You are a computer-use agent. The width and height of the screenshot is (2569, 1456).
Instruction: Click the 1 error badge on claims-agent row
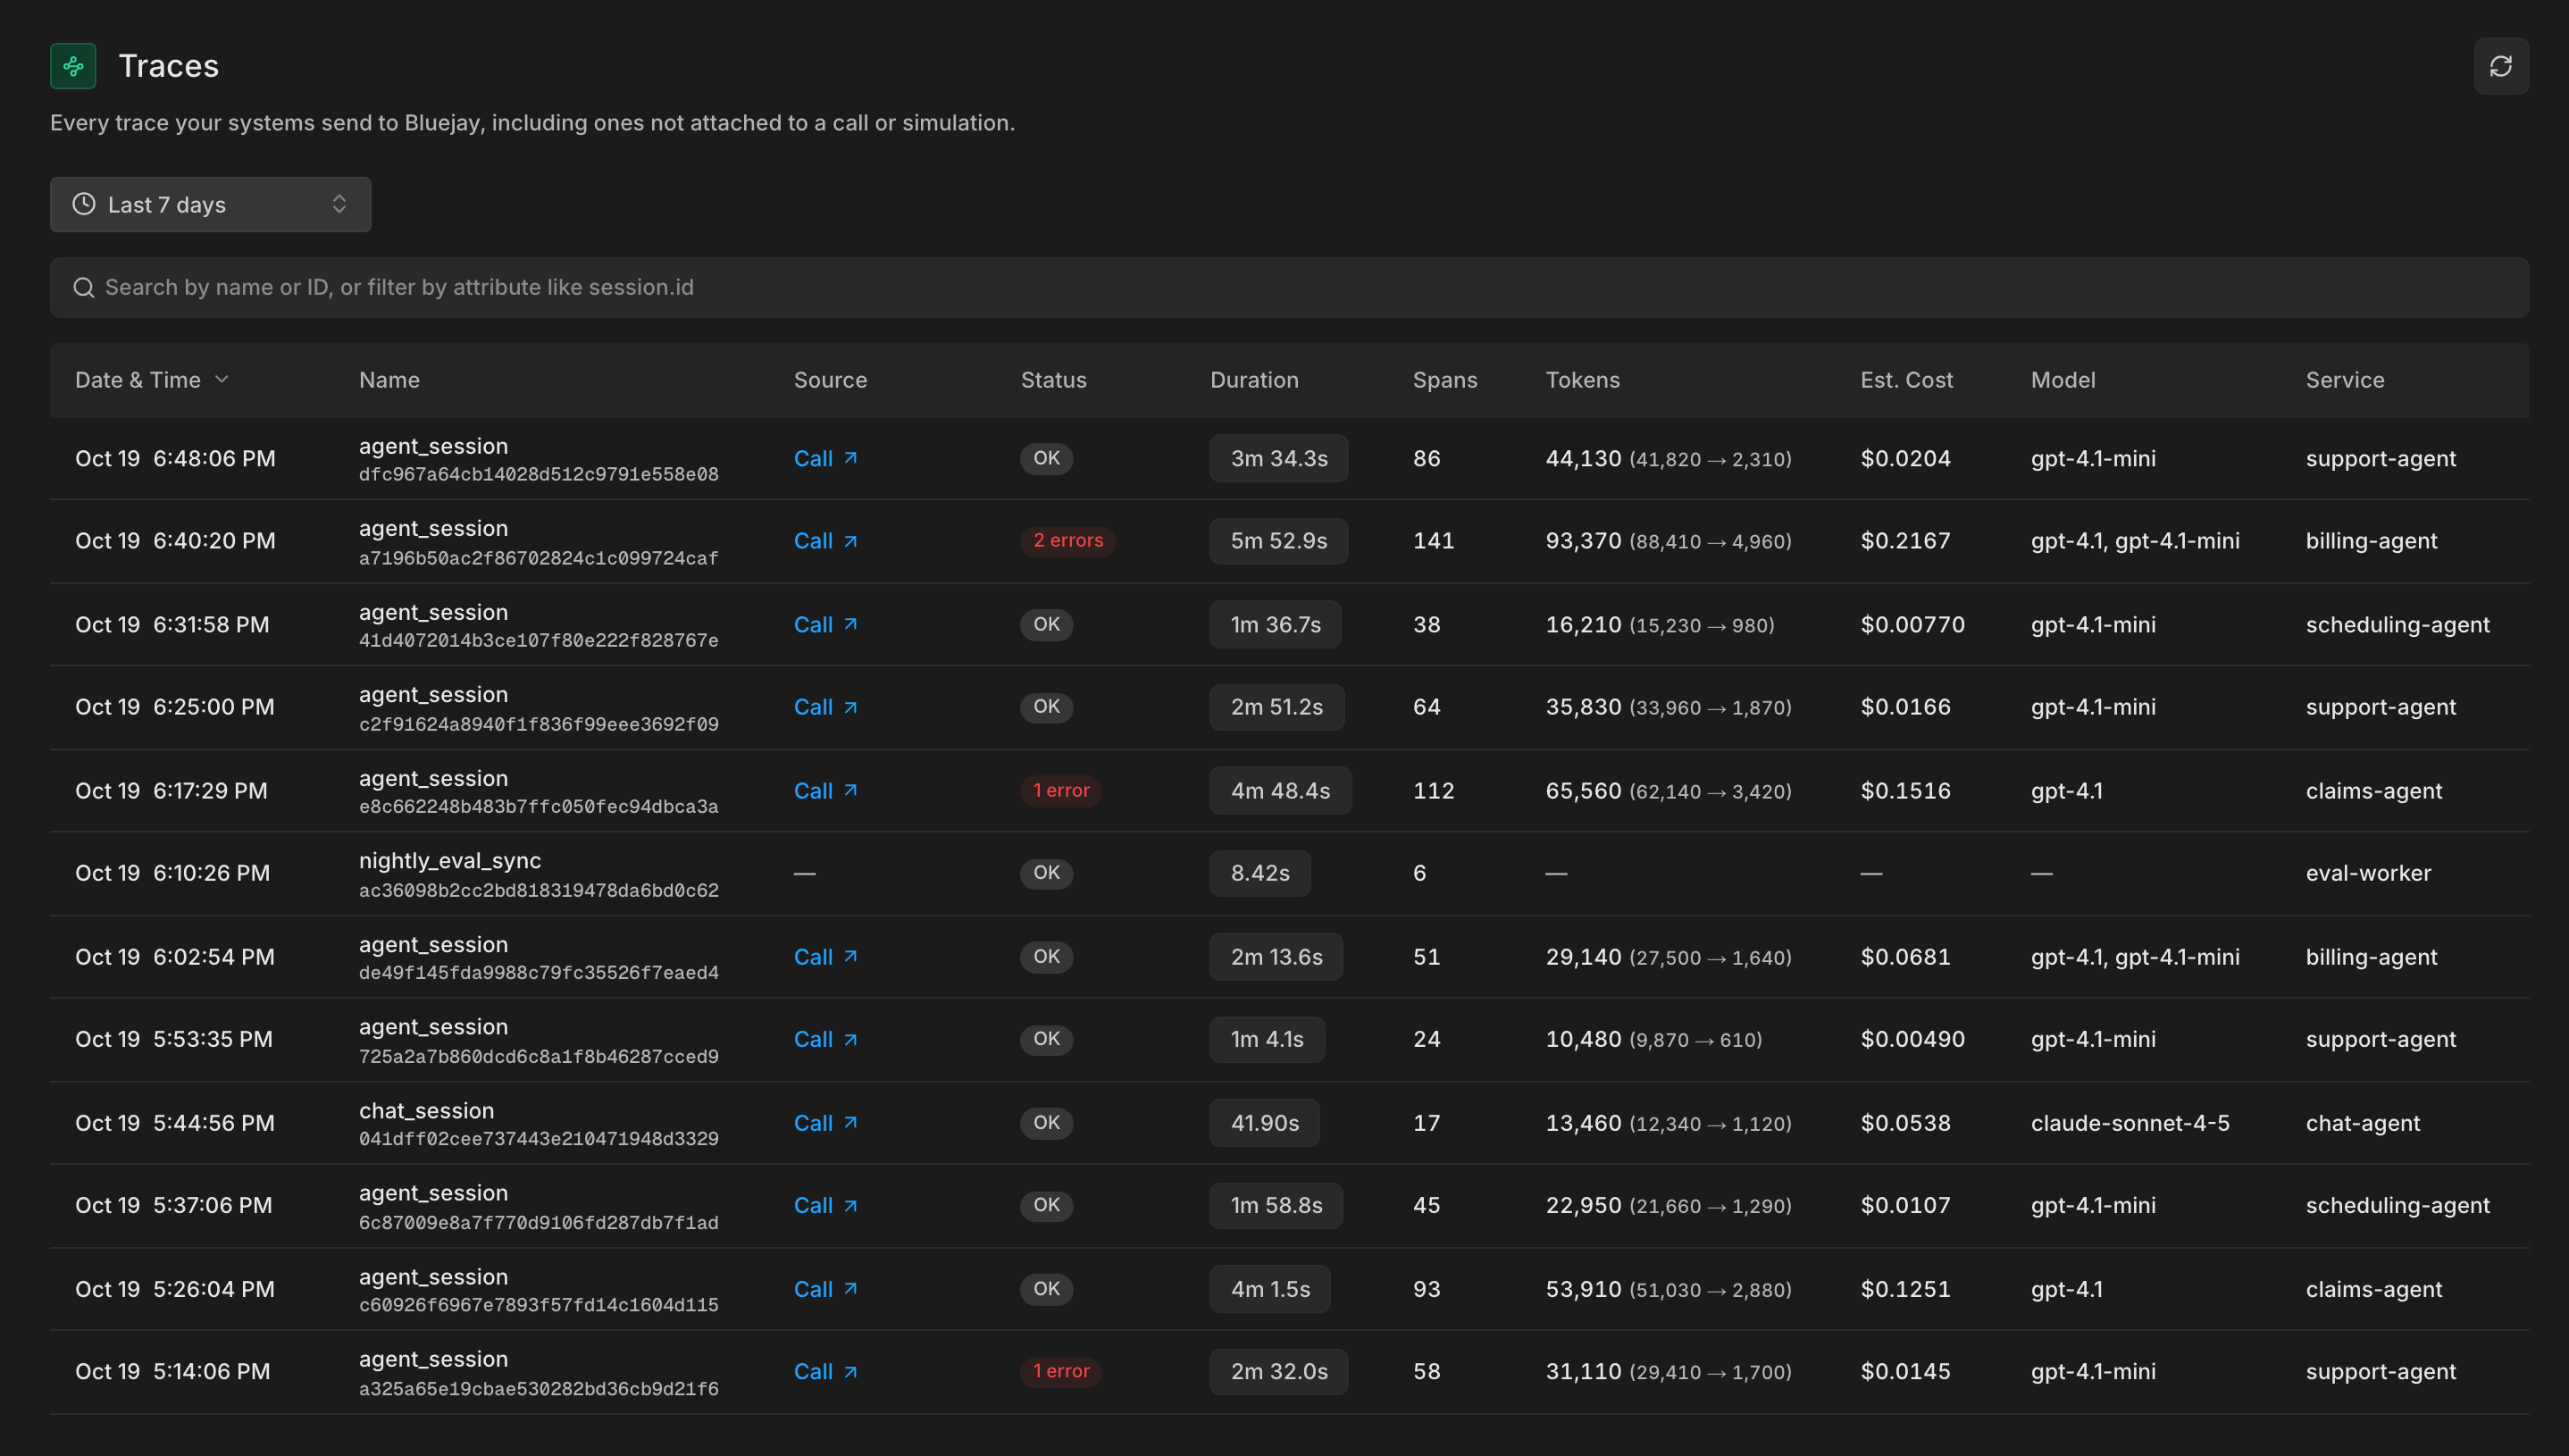pos(1061,790)
